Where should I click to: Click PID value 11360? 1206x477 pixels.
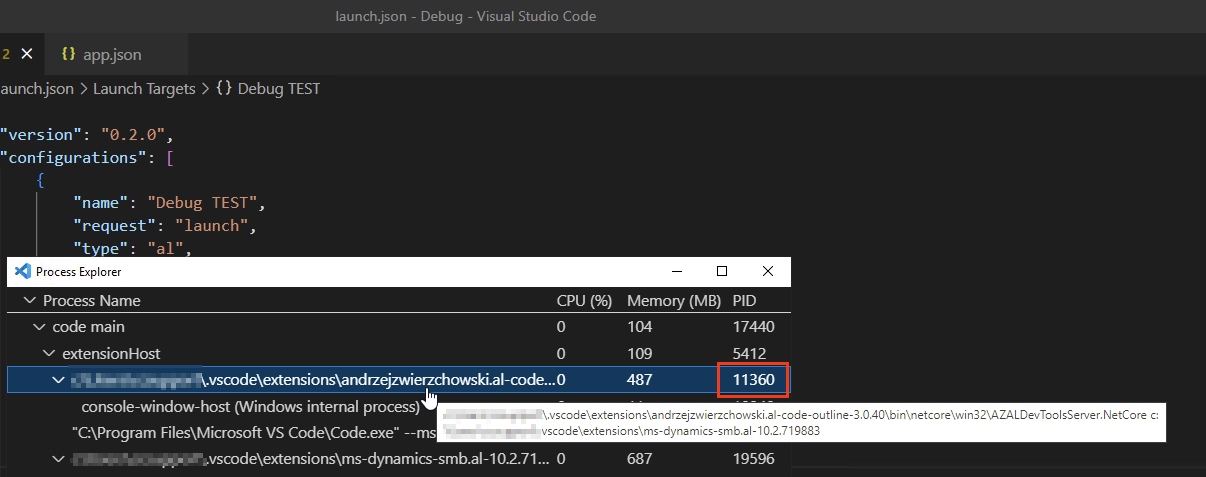click(754, 380)
